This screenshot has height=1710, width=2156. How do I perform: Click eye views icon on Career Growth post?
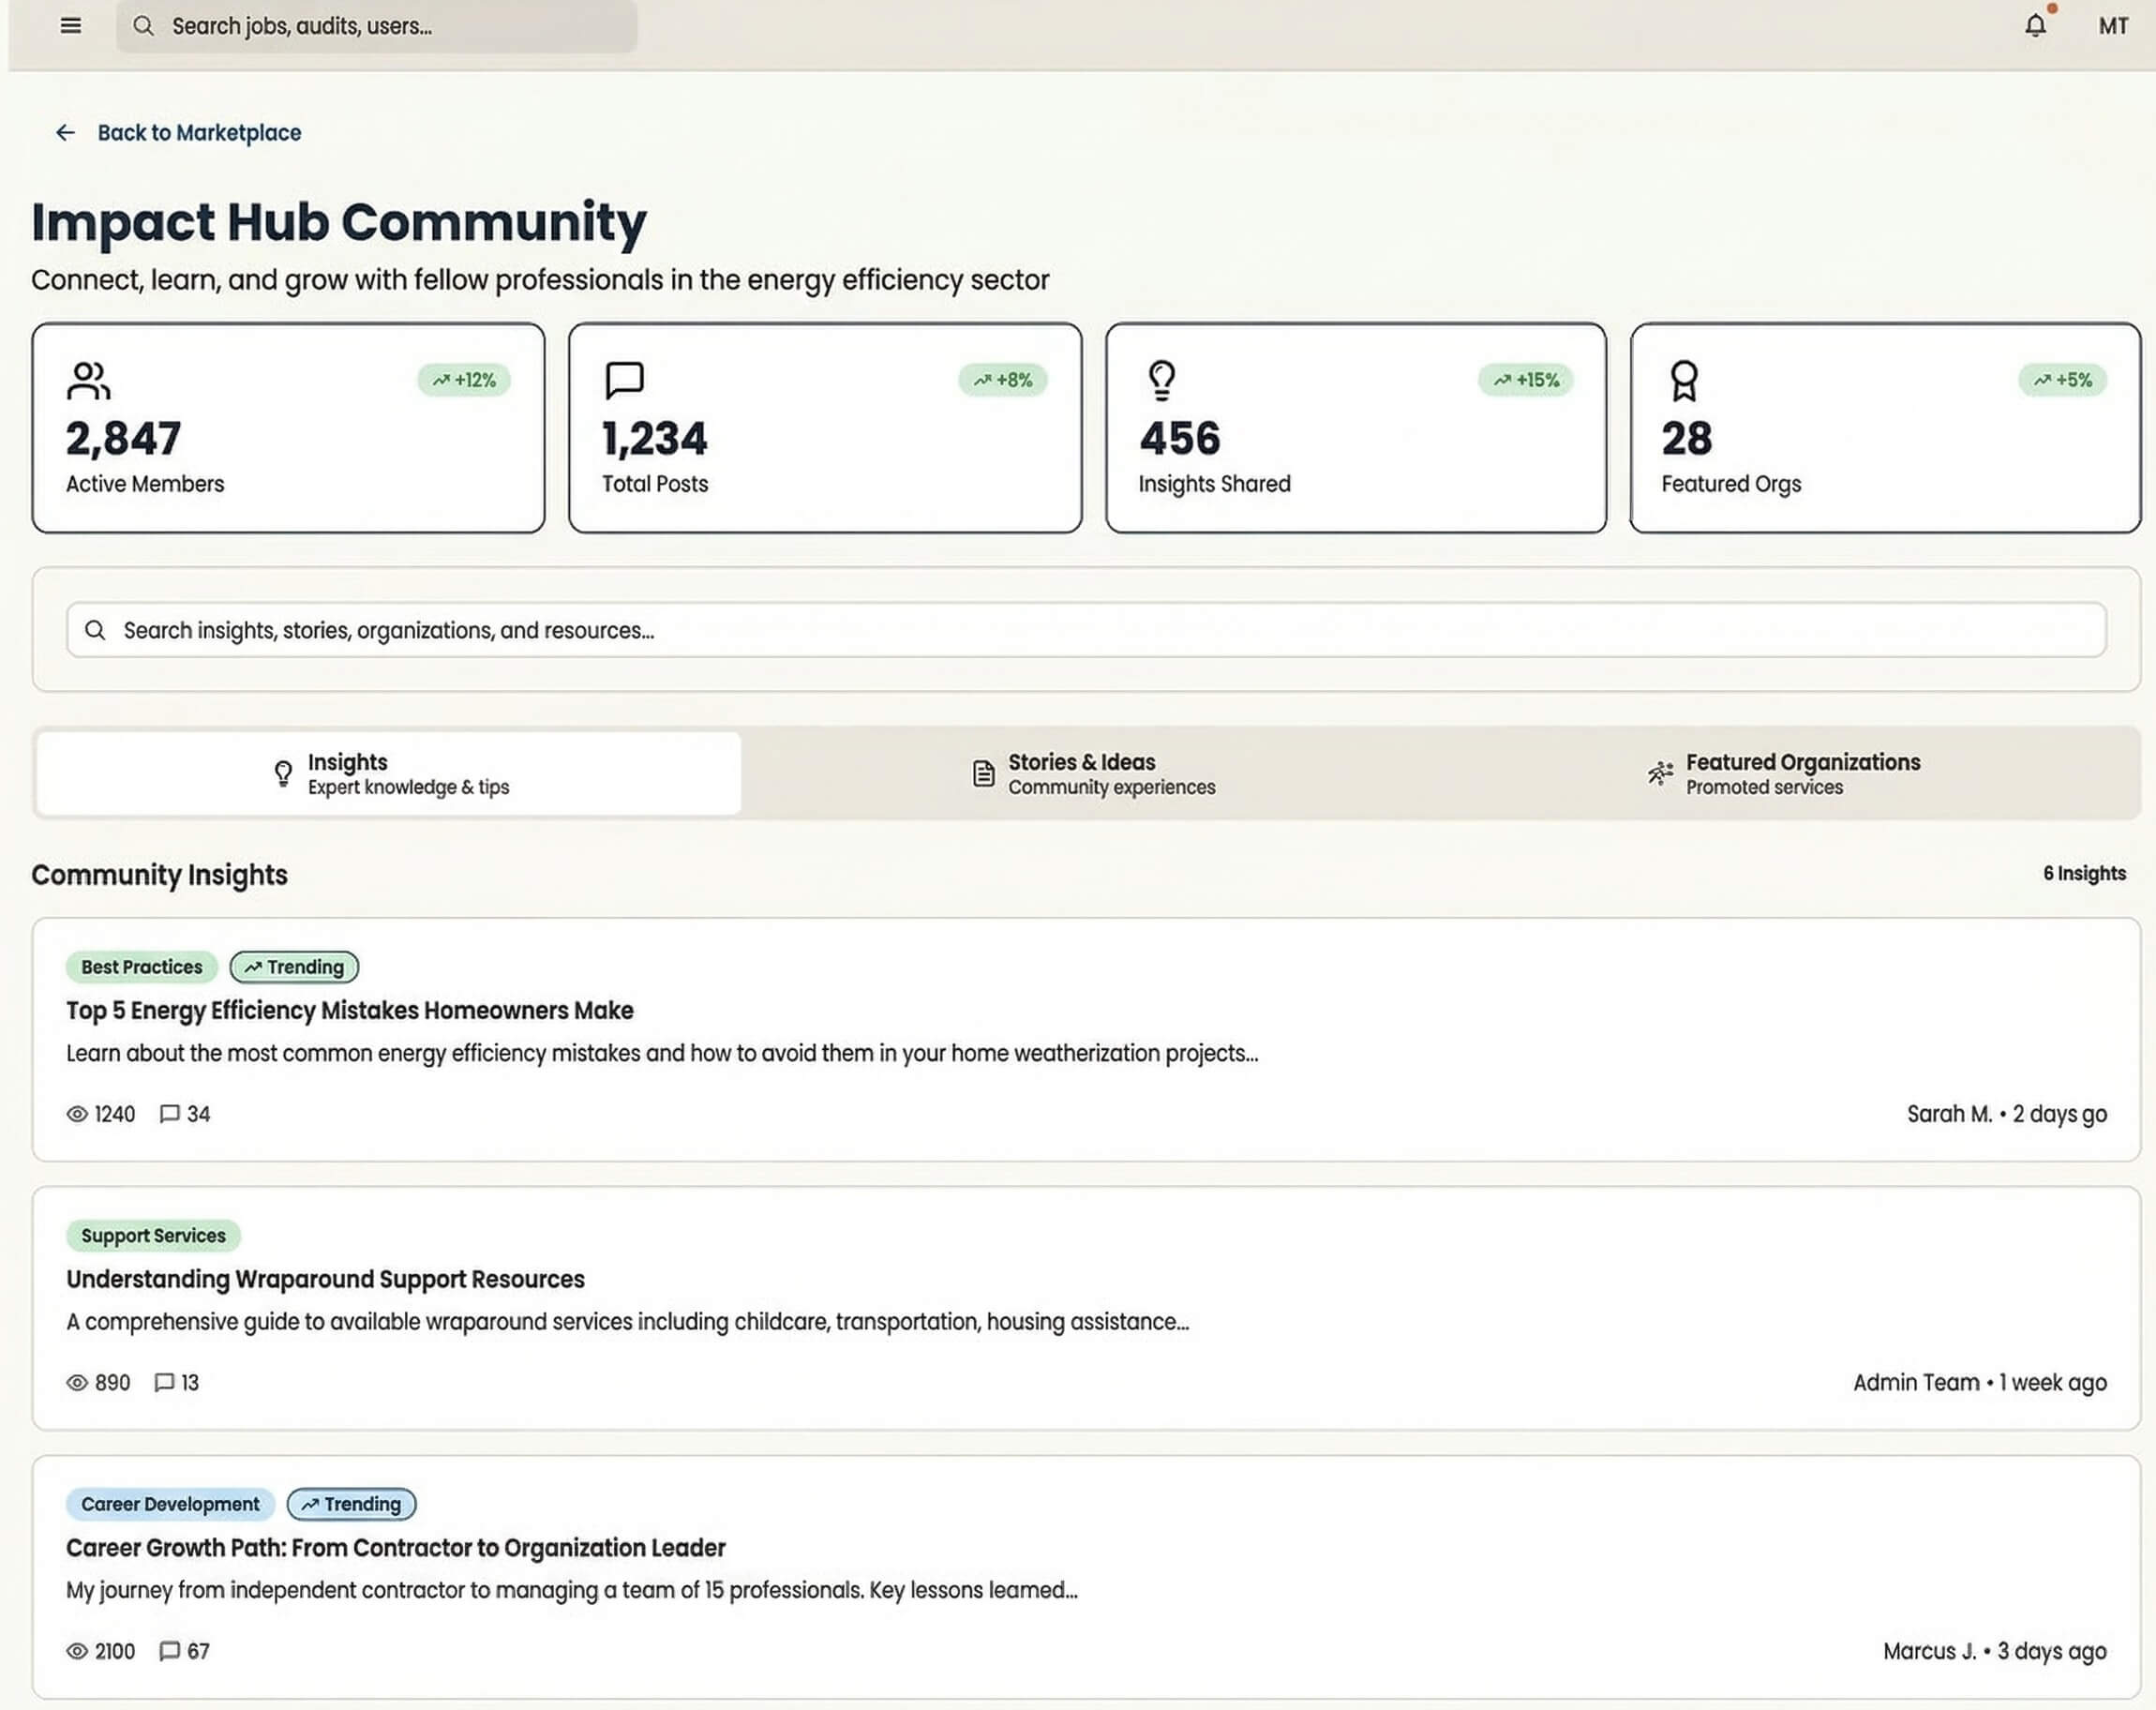[77, 1651]
